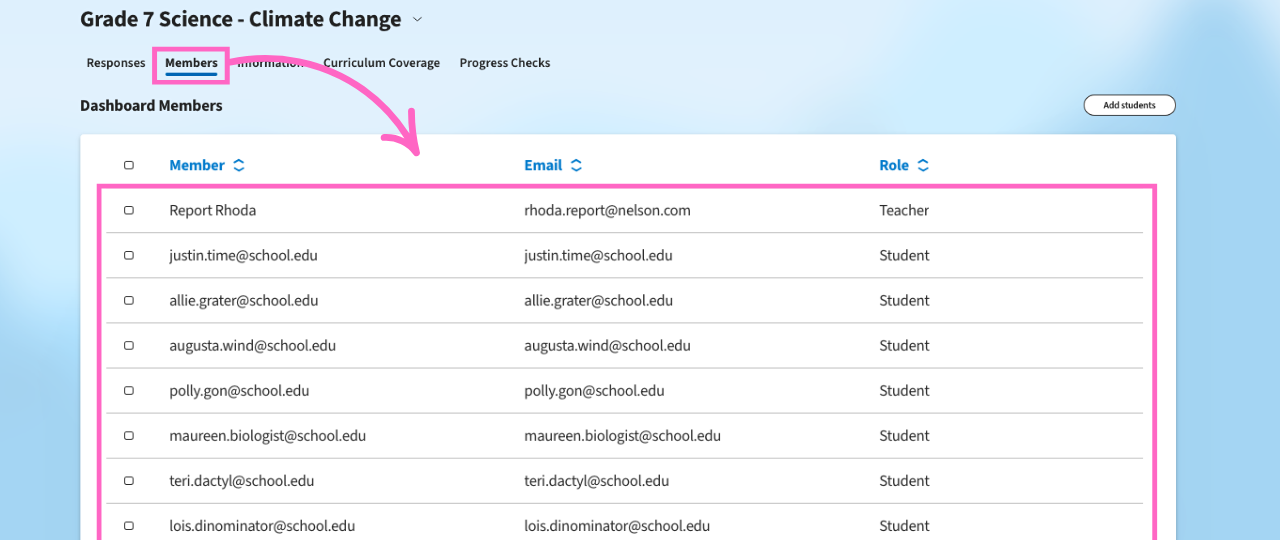The width and height of the screenshot is (1280, 540).
Task: Click allie.grater@school.edu in the Member column
Action: 244,300
